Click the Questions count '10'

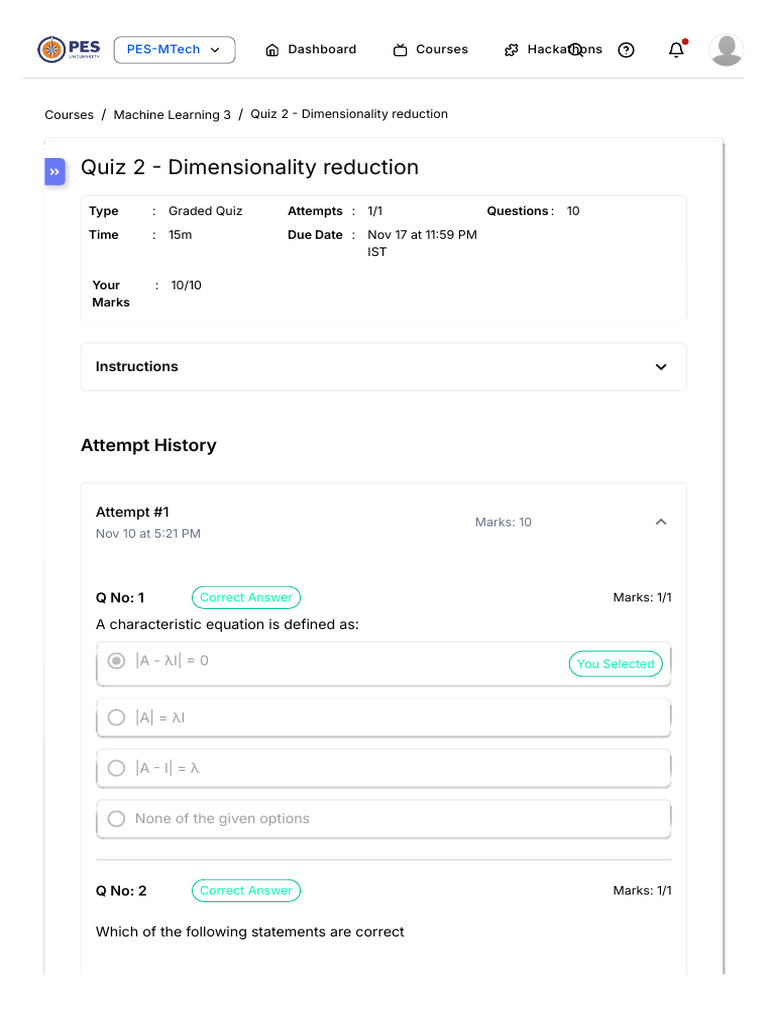pyautogui.click(x=573, y=211)
